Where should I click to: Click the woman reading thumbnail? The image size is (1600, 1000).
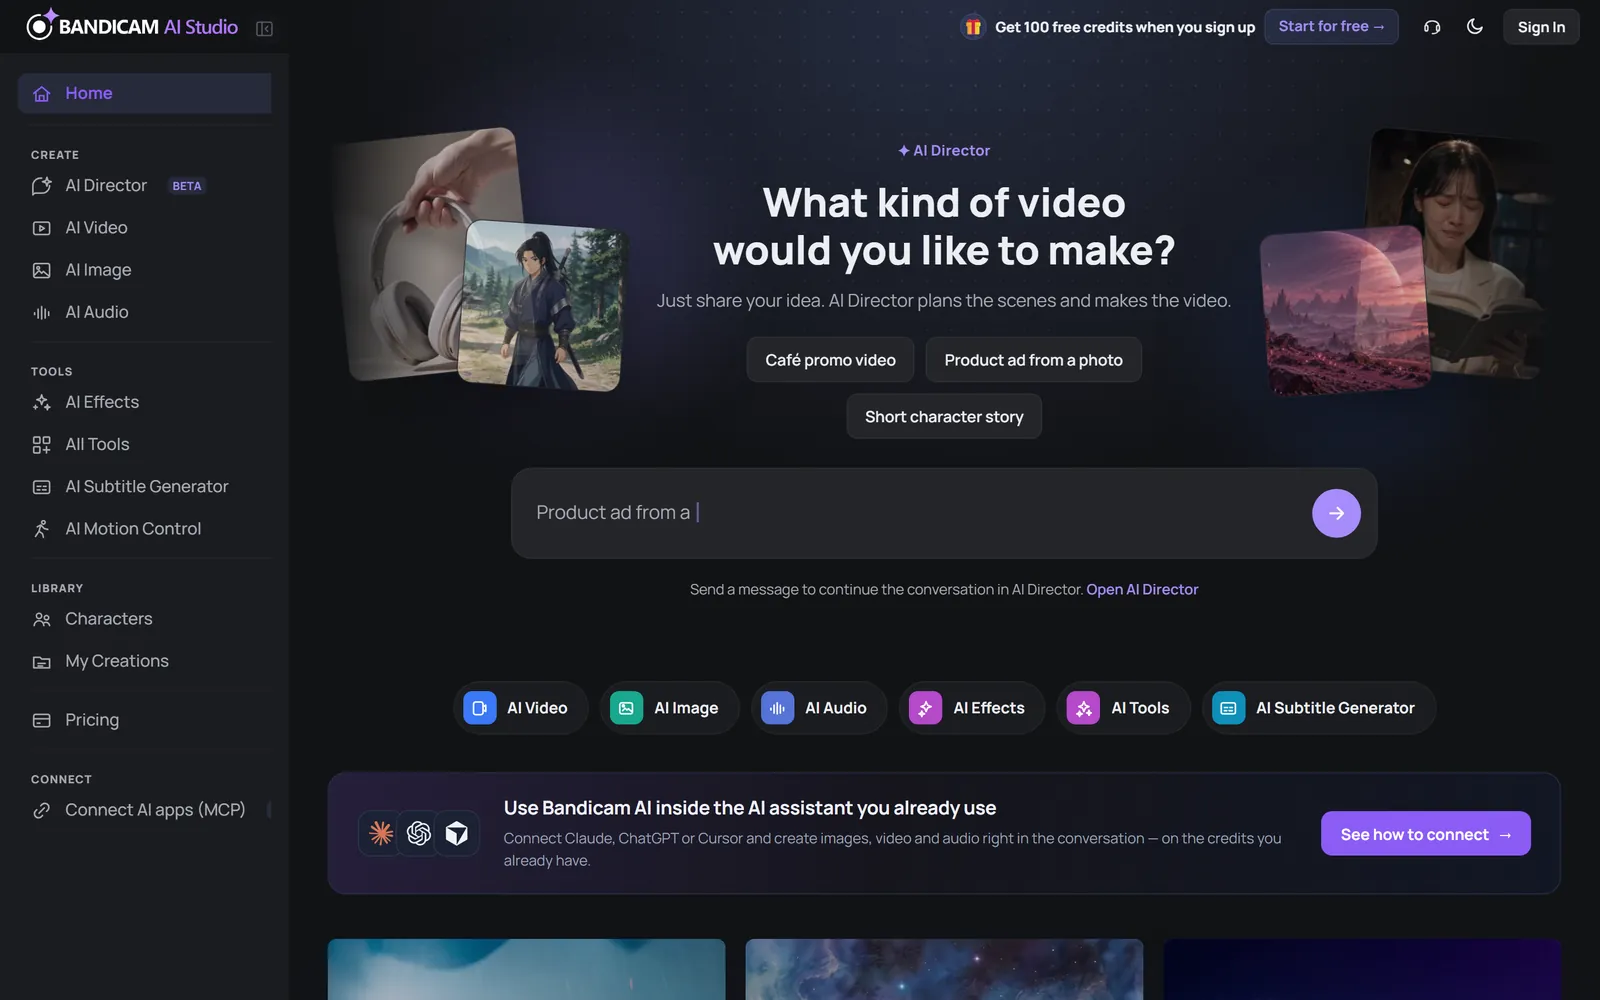(x=1455, y=255)
